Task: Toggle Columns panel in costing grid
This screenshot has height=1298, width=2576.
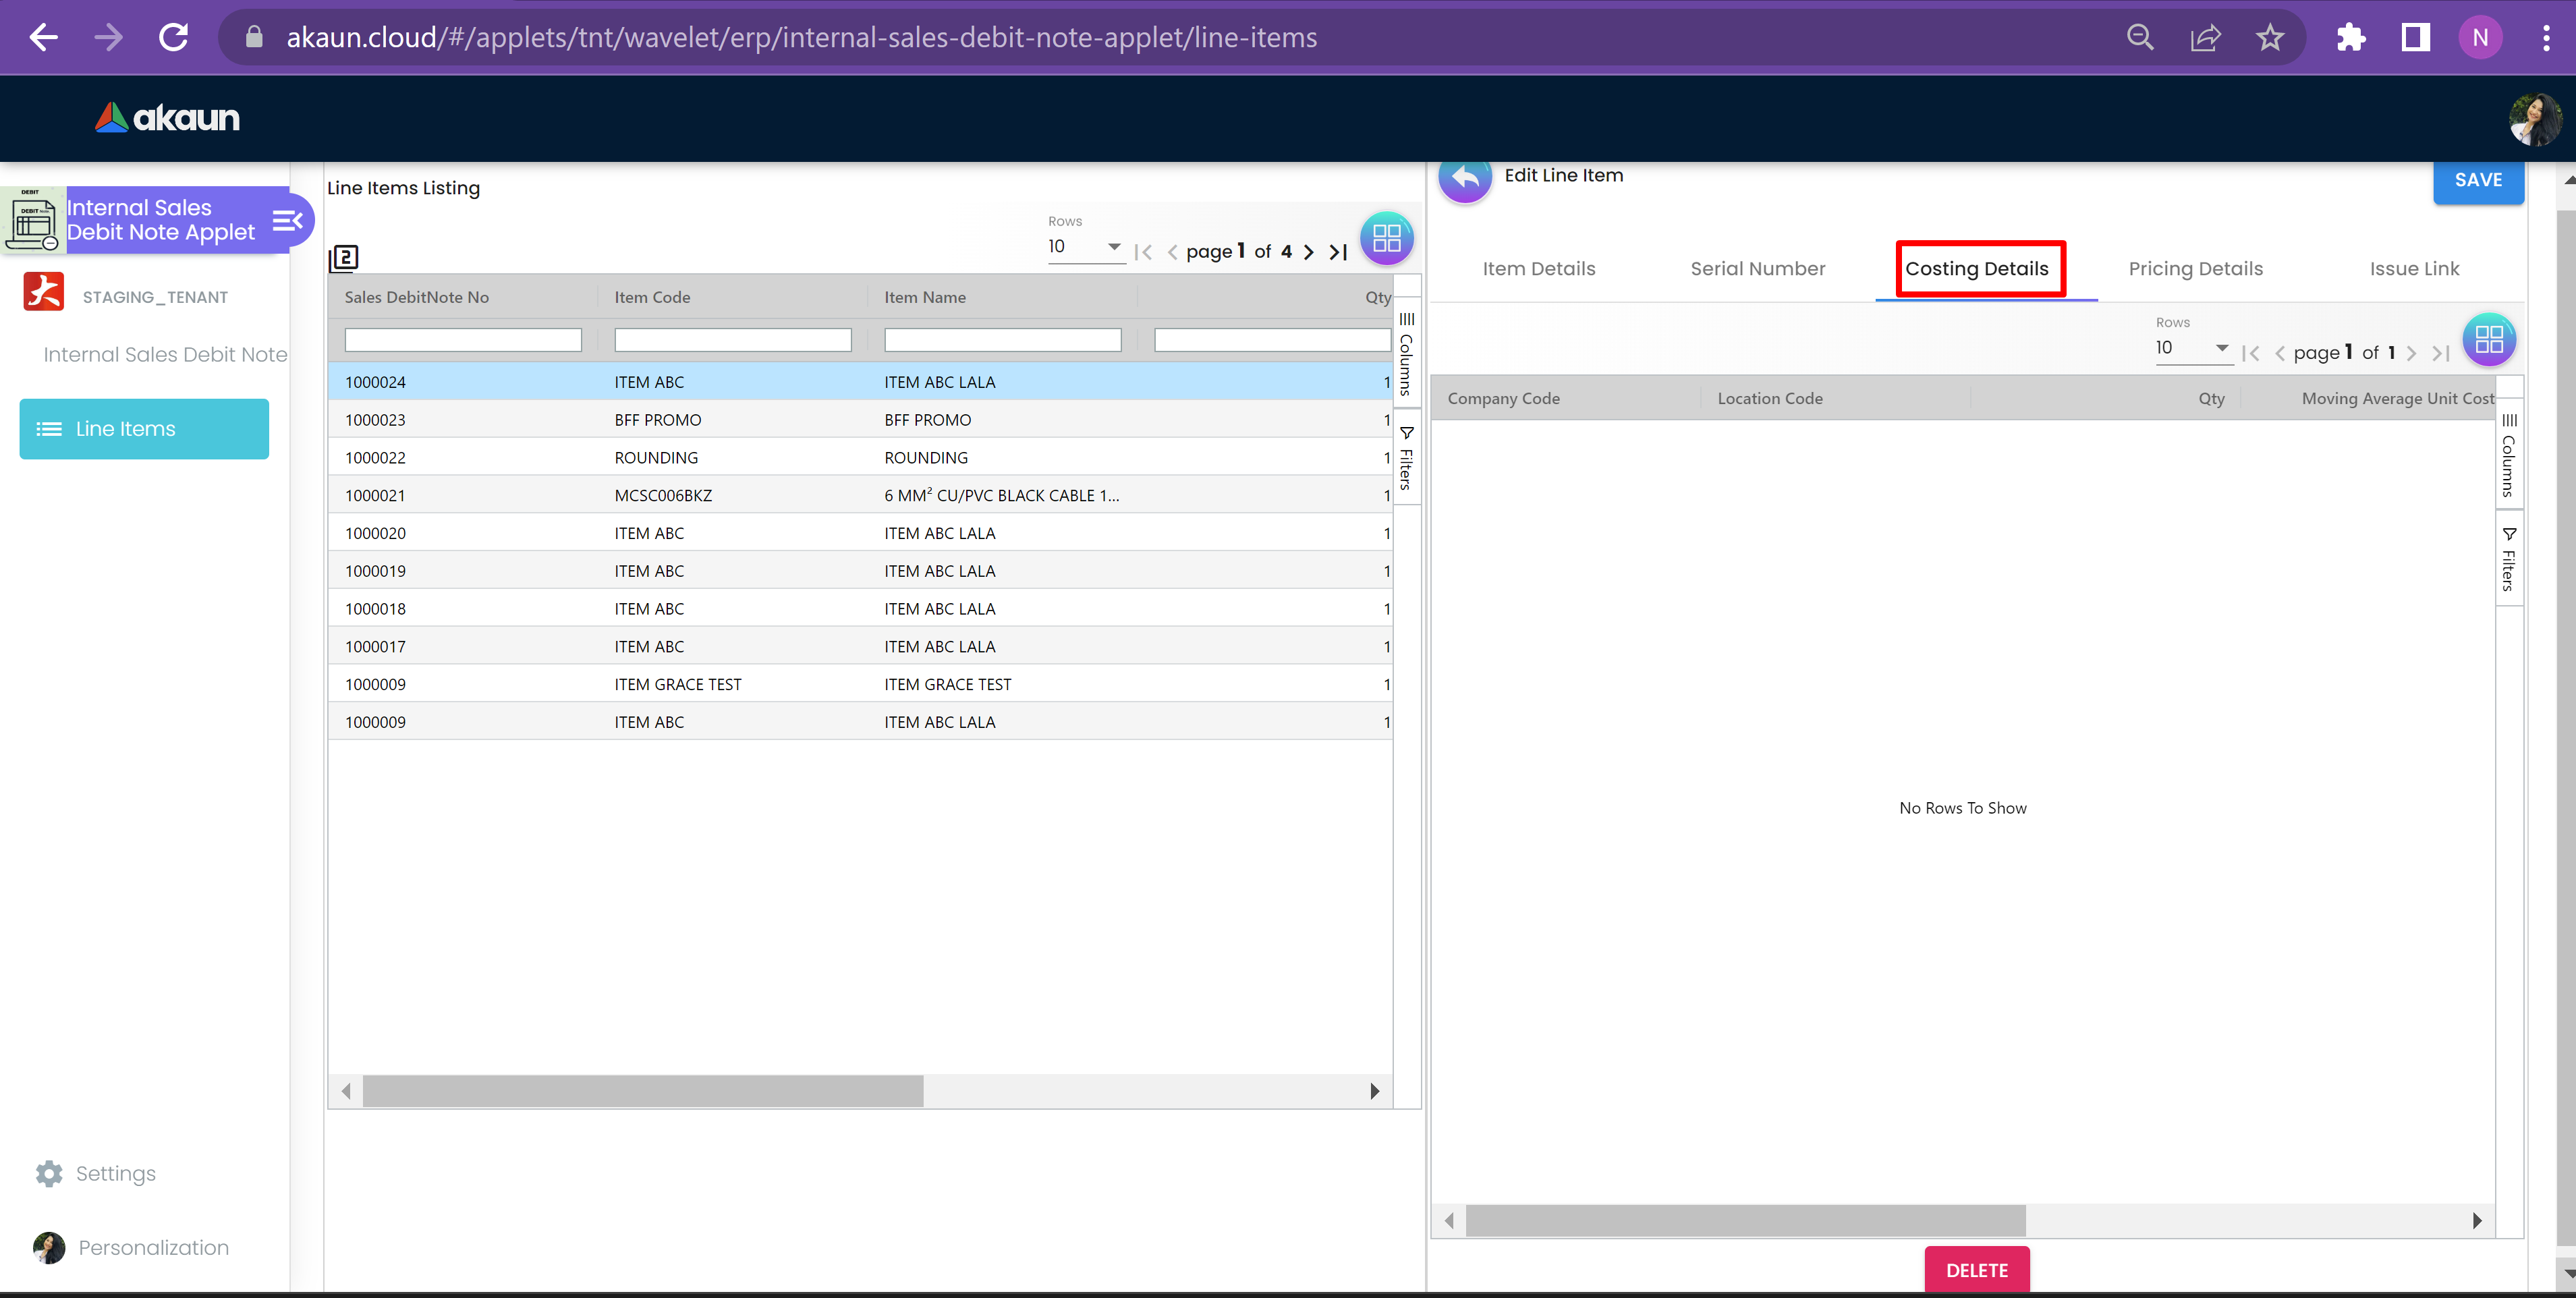Action: pos(2508,455)
